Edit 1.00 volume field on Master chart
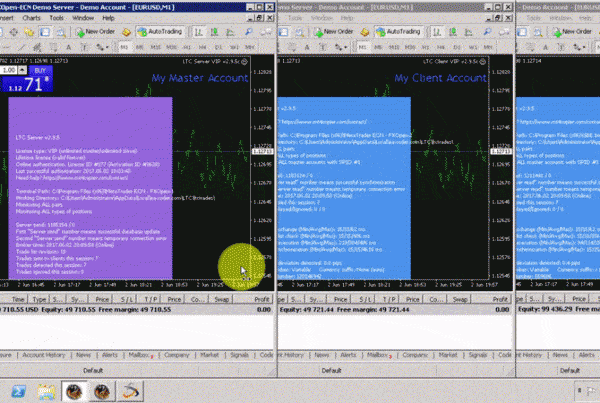The image size is (600, 403). click(8, 70)
